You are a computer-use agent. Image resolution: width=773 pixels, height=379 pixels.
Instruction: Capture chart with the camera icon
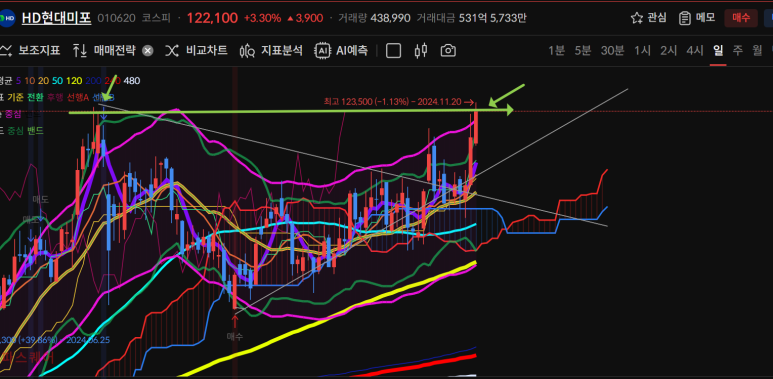tap(448, 50)
